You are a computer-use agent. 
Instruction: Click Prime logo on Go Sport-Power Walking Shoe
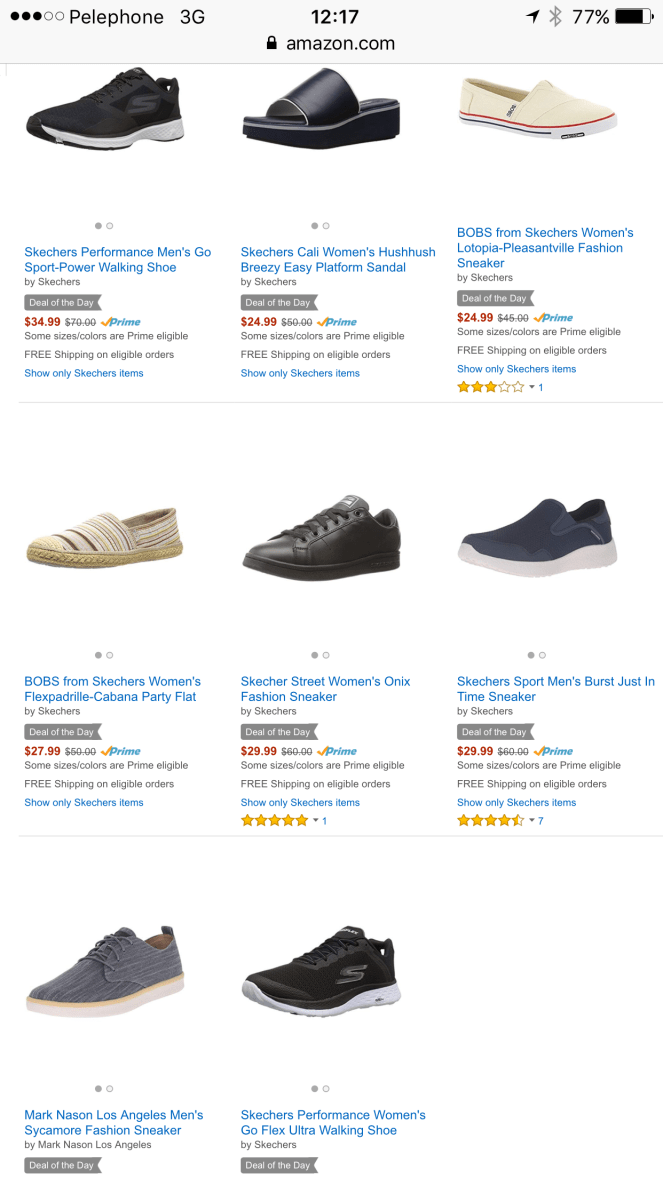click(121, 323)
